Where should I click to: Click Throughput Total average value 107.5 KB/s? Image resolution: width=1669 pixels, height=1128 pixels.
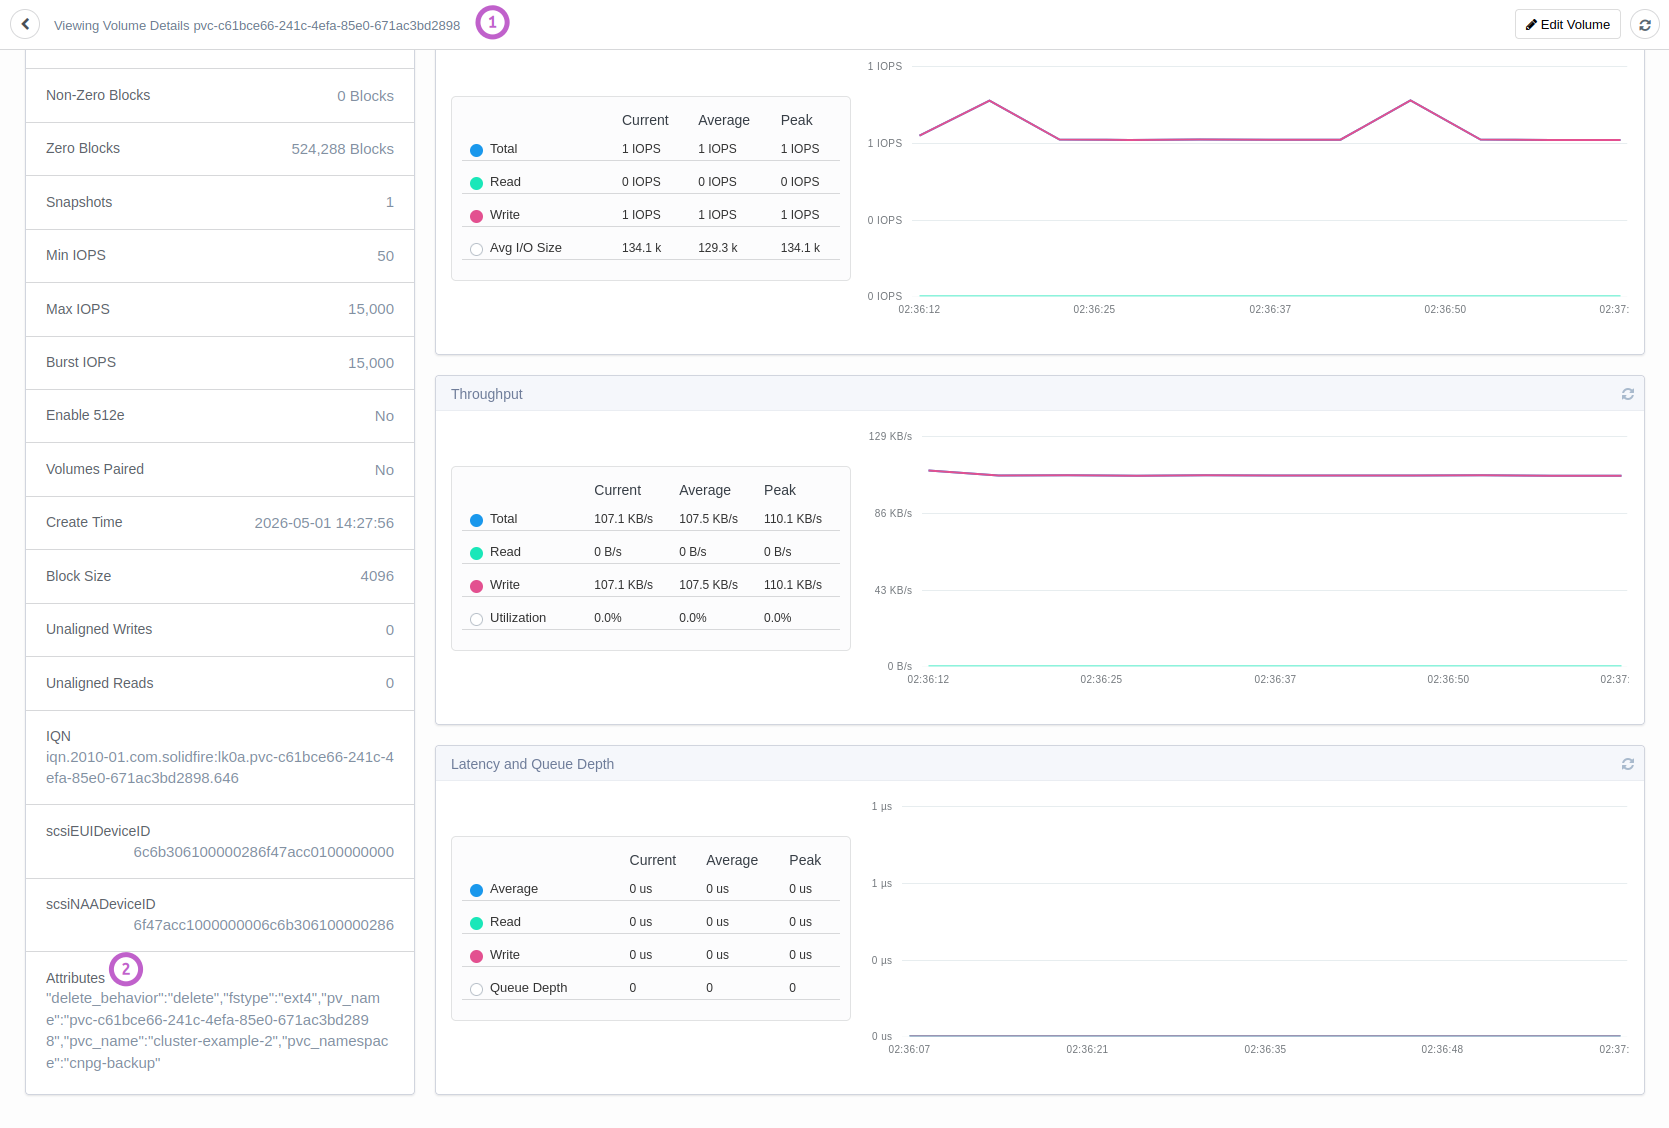point(708,519)
